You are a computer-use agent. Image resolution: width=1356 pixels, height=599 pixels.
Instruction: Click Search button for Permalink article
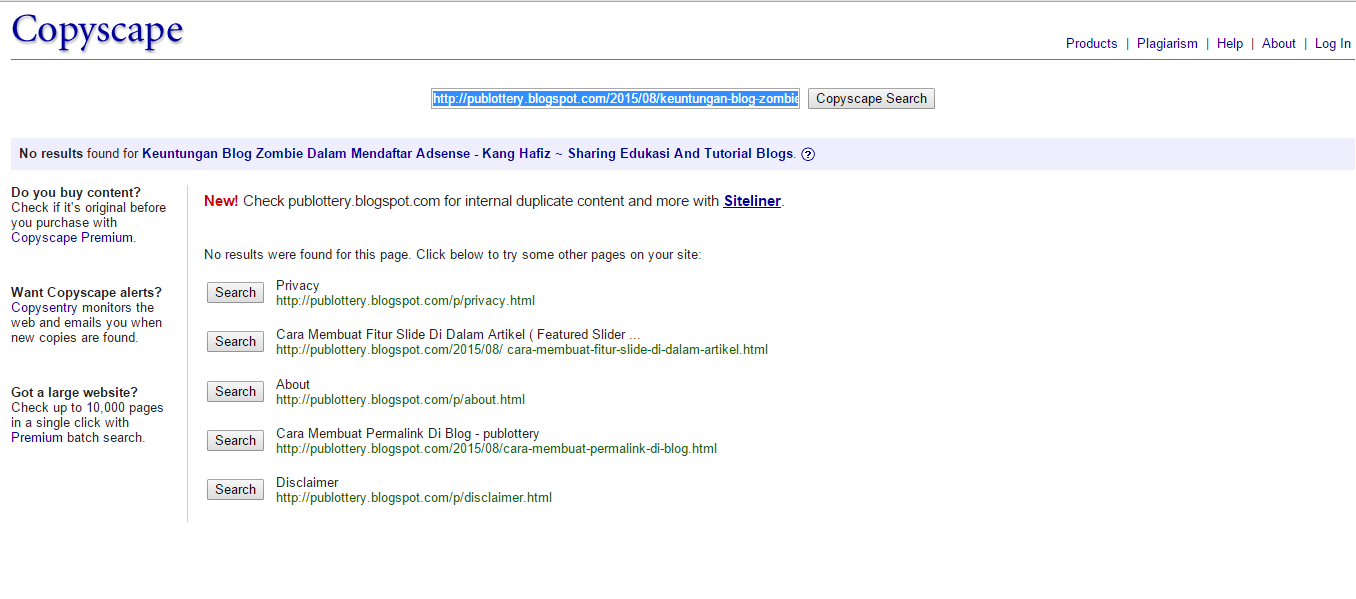(x=235, y=440)
